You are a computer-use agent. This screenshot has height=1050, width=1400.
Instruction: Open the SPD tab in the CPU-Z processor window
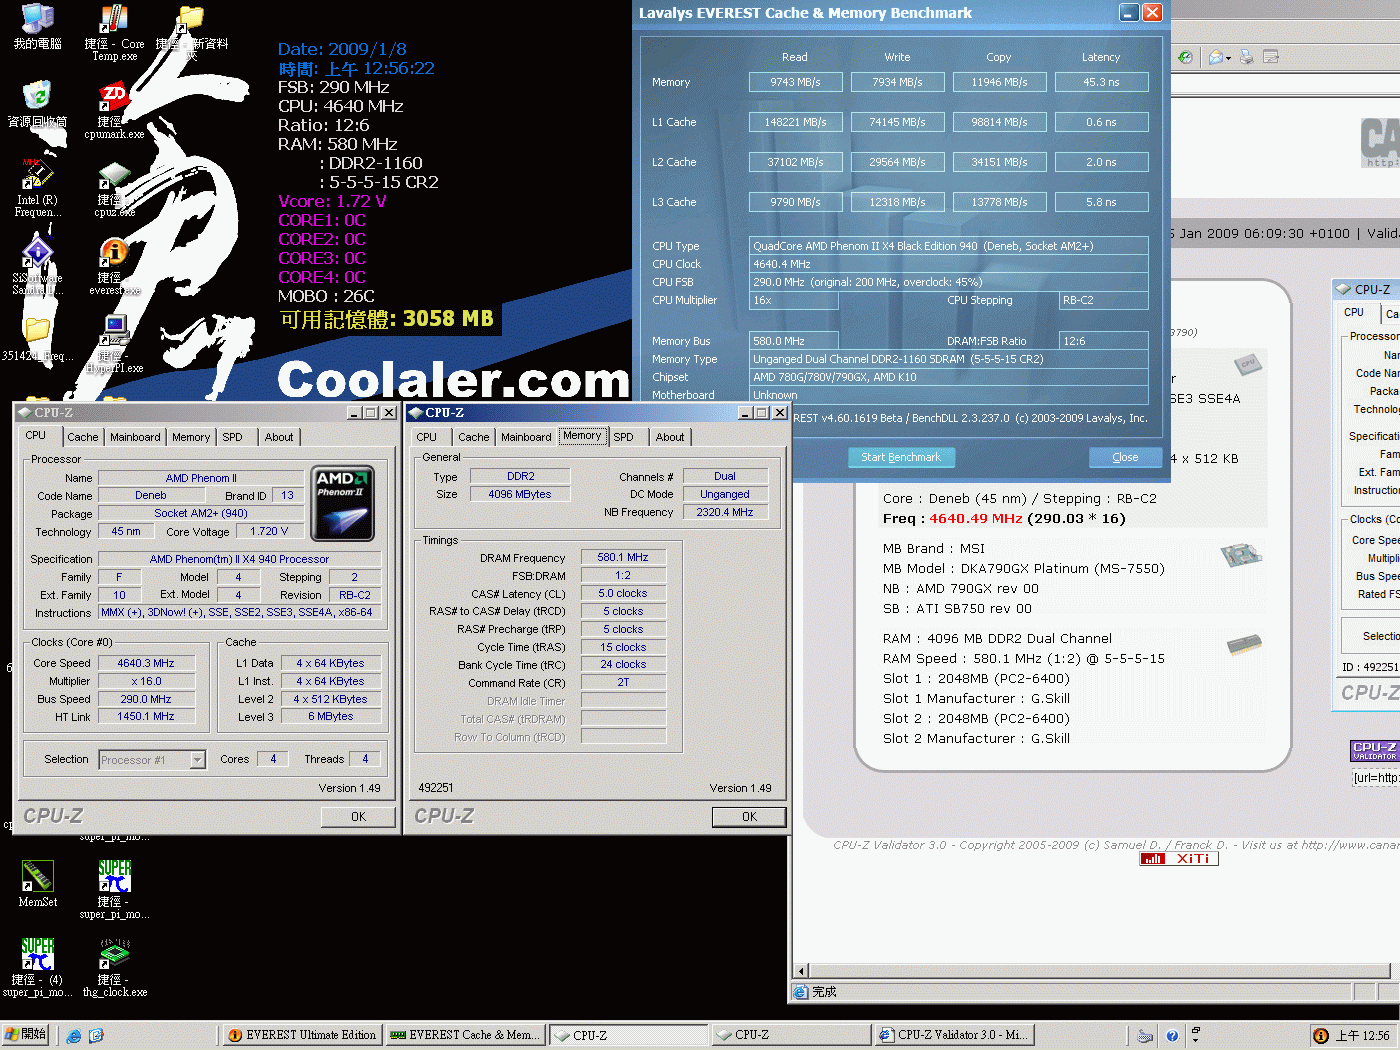point(232,437)
